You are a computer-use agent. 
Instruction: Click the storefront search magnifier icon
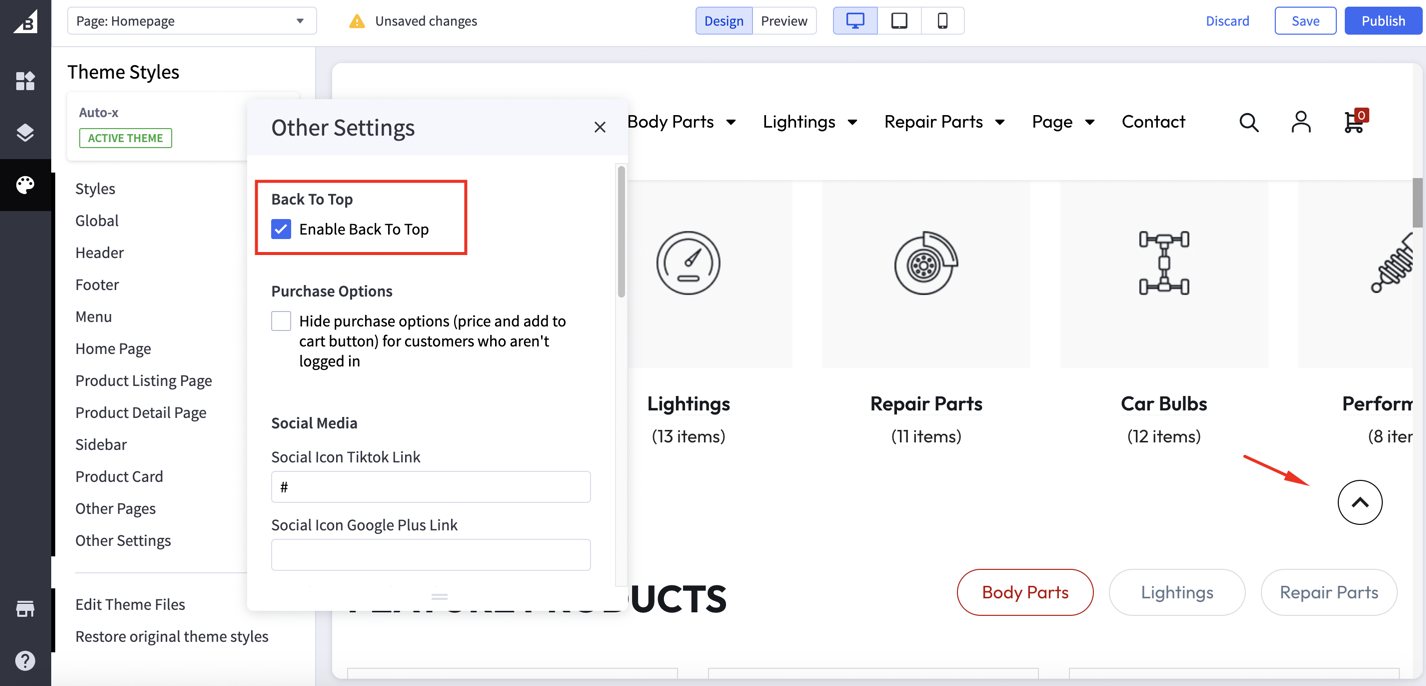pyautogui.click(x=1249, y=122)
